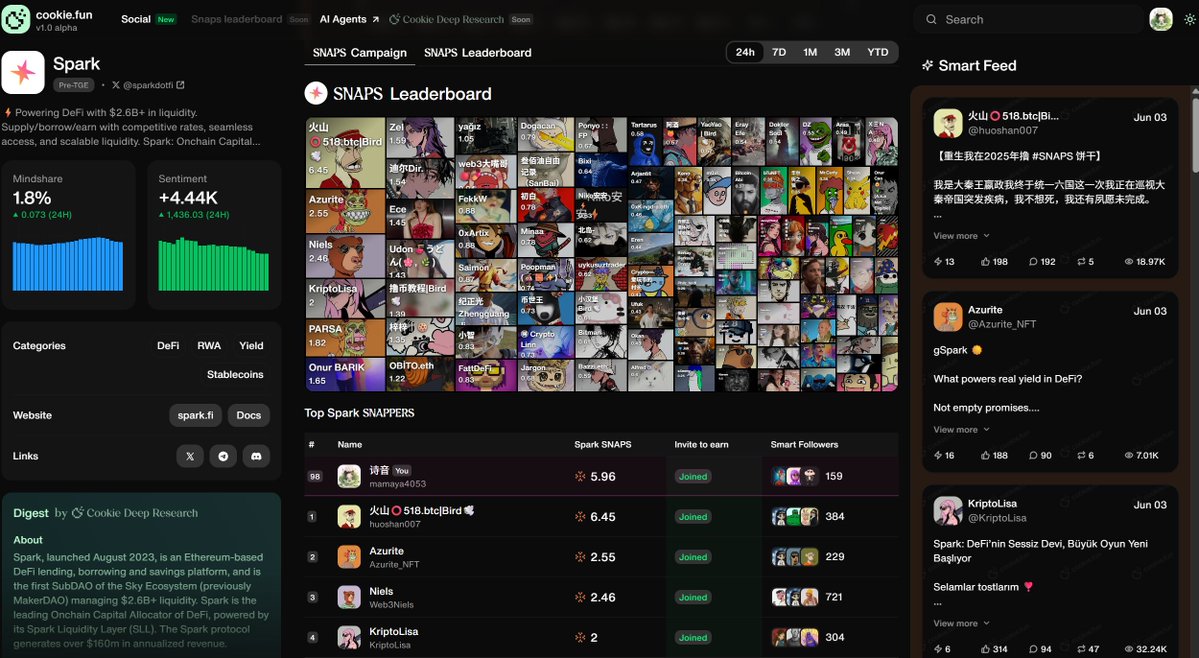Click Azurite's avatar in Smart Feed
Viewport: 1199px width, 658px height.
tap(947, 316)
